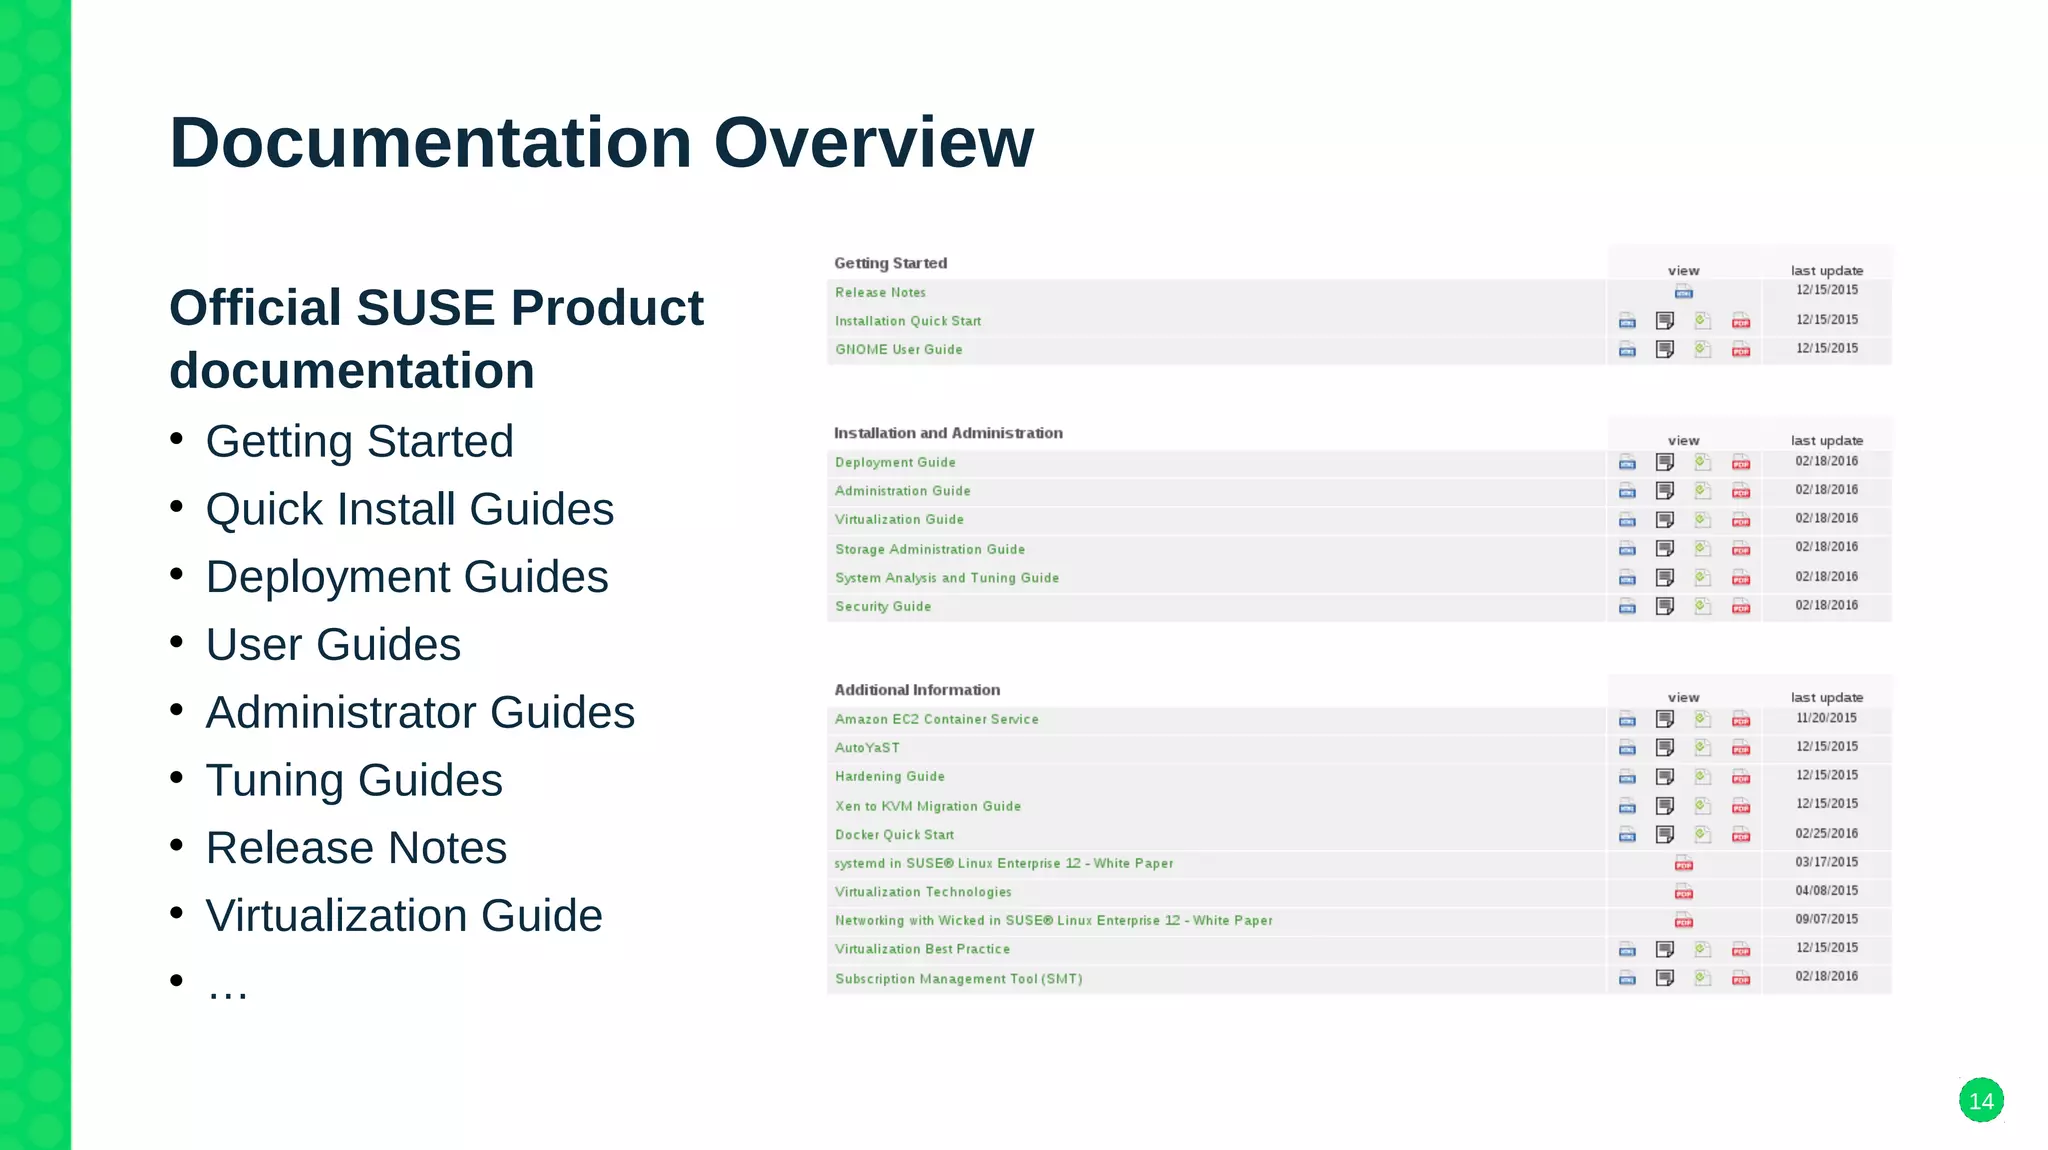Open the Virtualization Guide table link
Screen dimensions: 2048x1150
899,520
